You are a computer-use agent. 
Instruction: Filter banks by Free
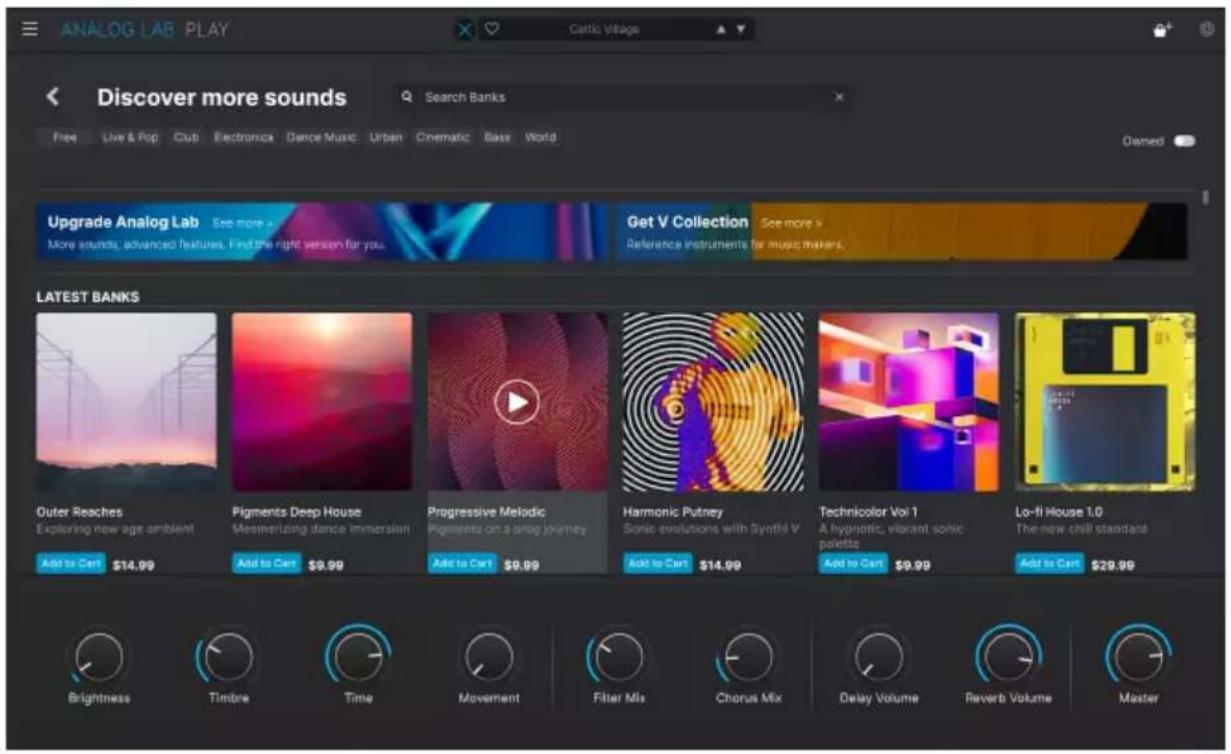click(x=65, y=138)
